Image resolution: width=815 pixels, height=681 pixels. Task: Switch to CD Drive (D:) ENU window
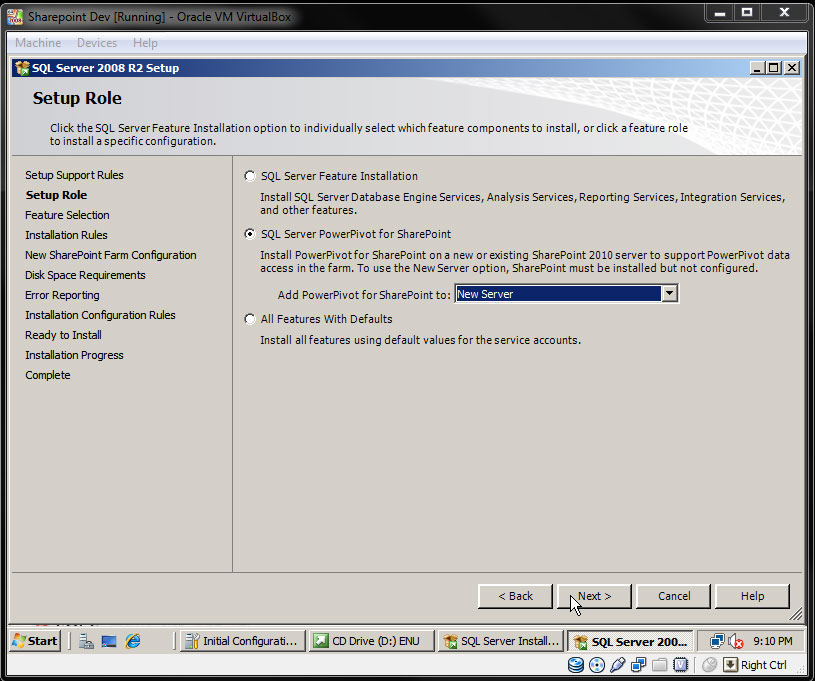click(371, 641)
